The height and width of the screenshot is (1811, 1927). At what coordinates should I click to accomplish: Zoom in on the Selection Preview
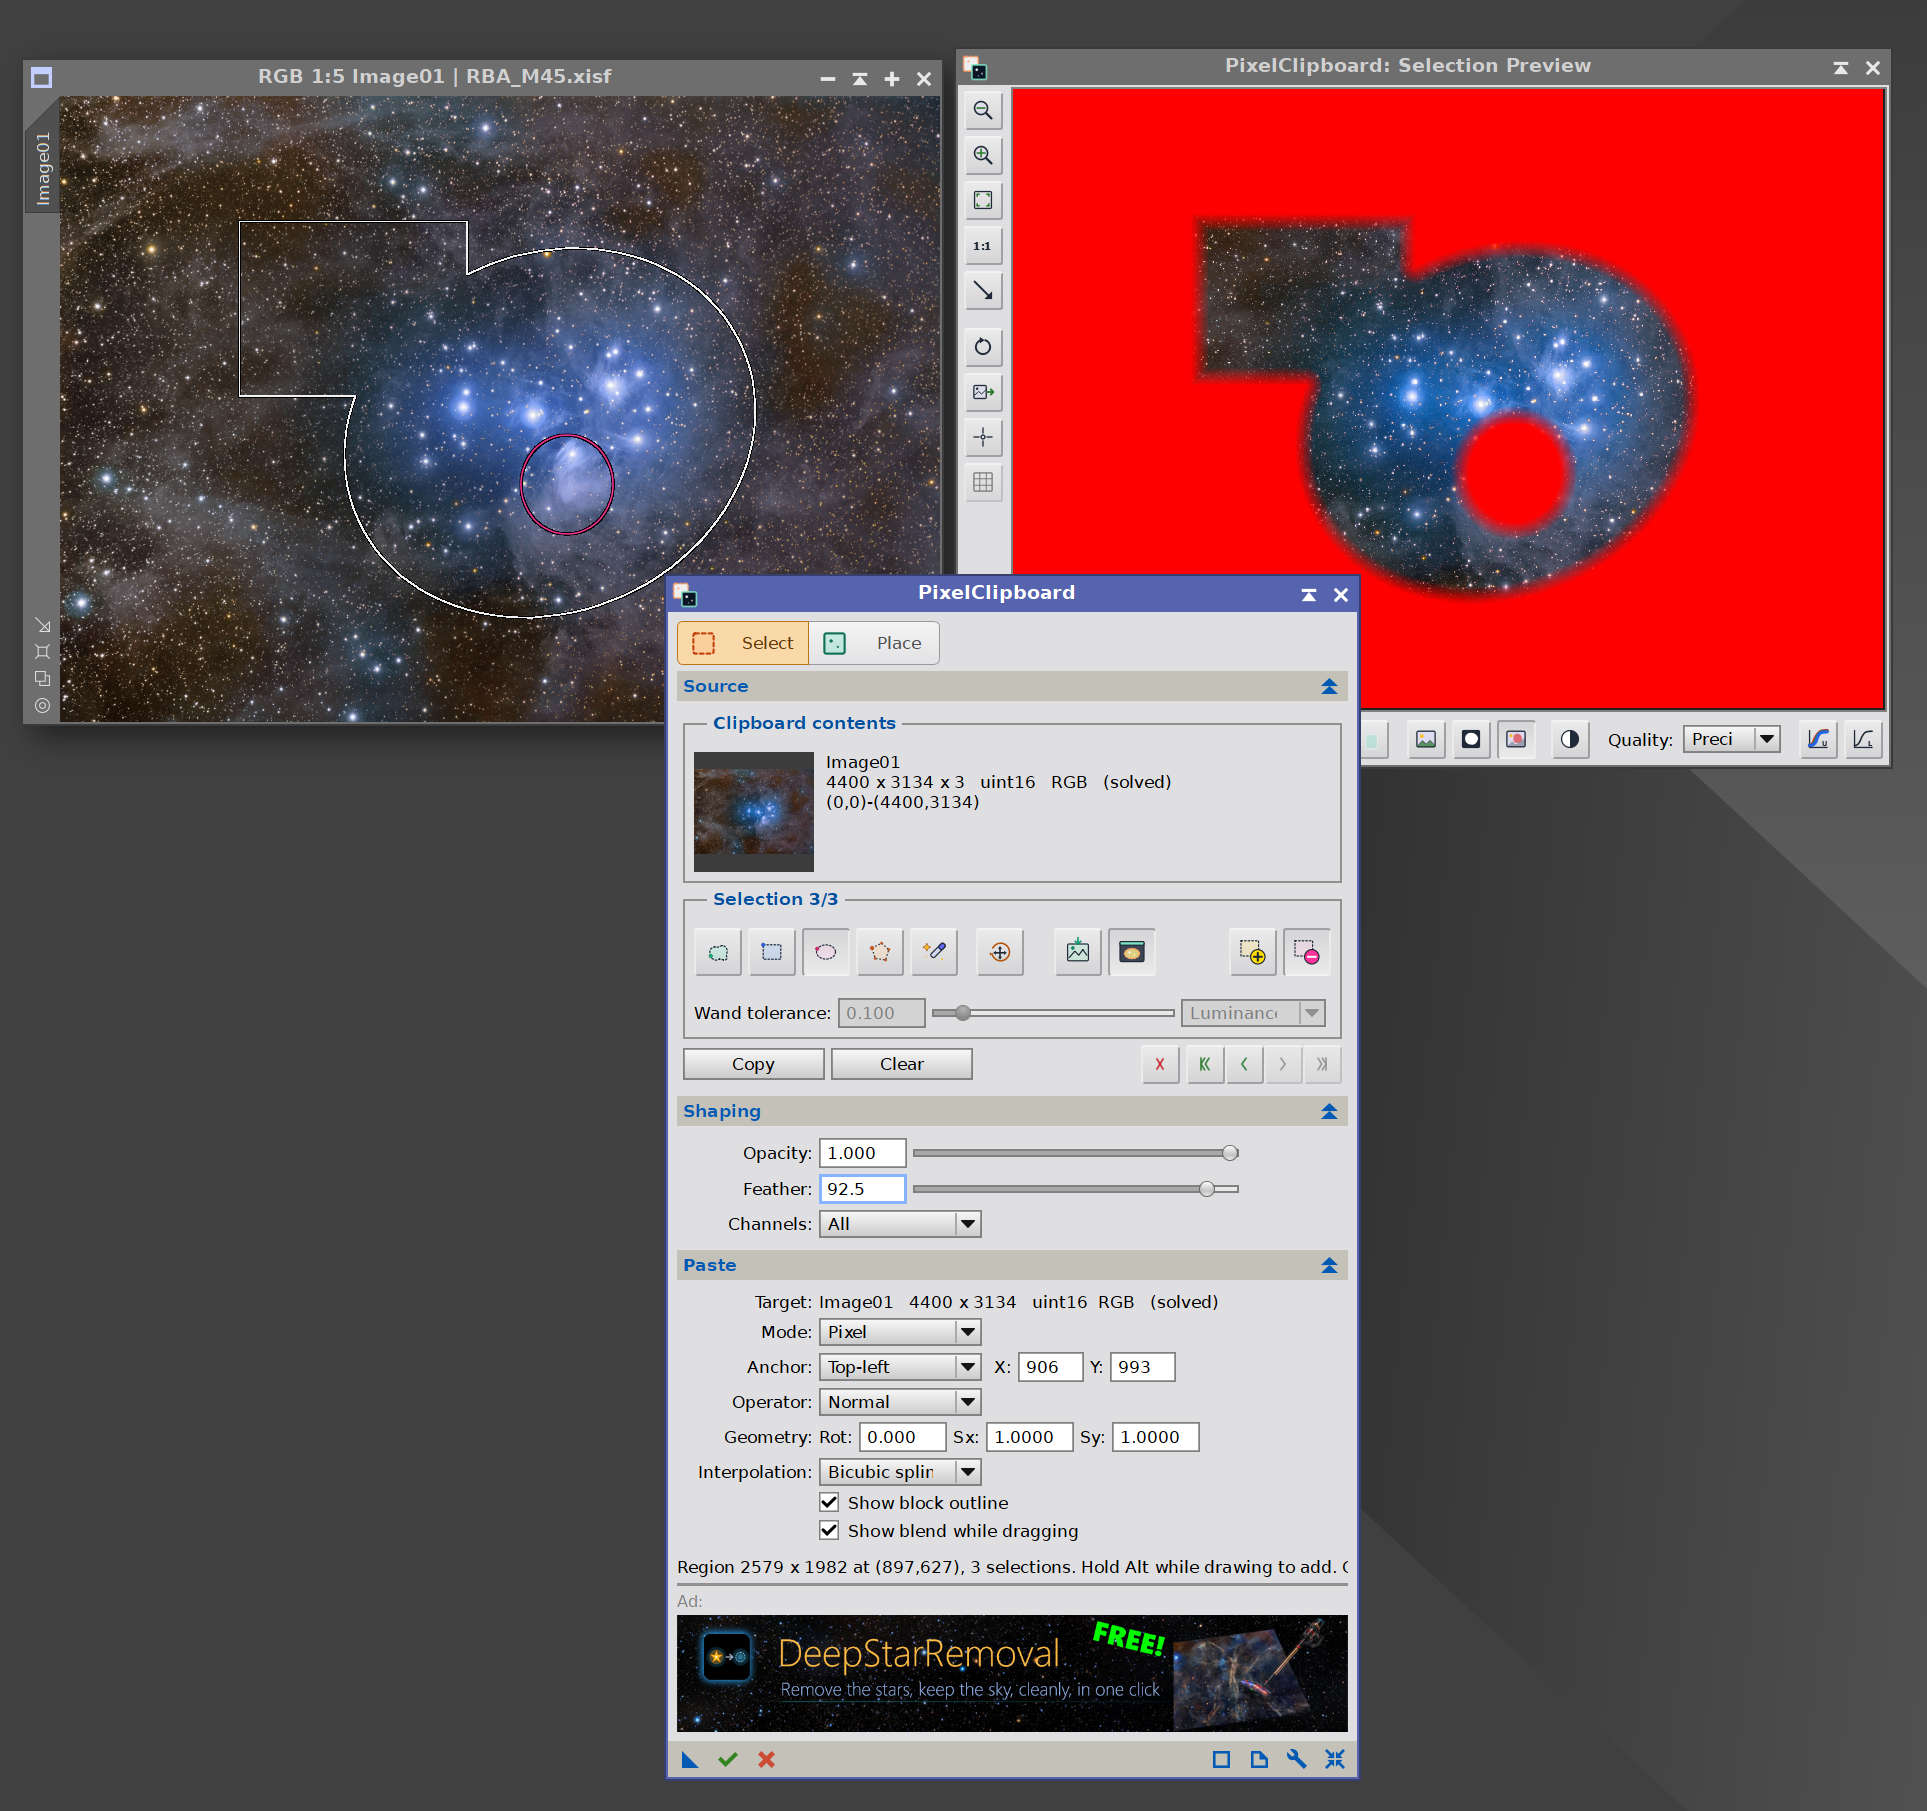click(983, 155)
